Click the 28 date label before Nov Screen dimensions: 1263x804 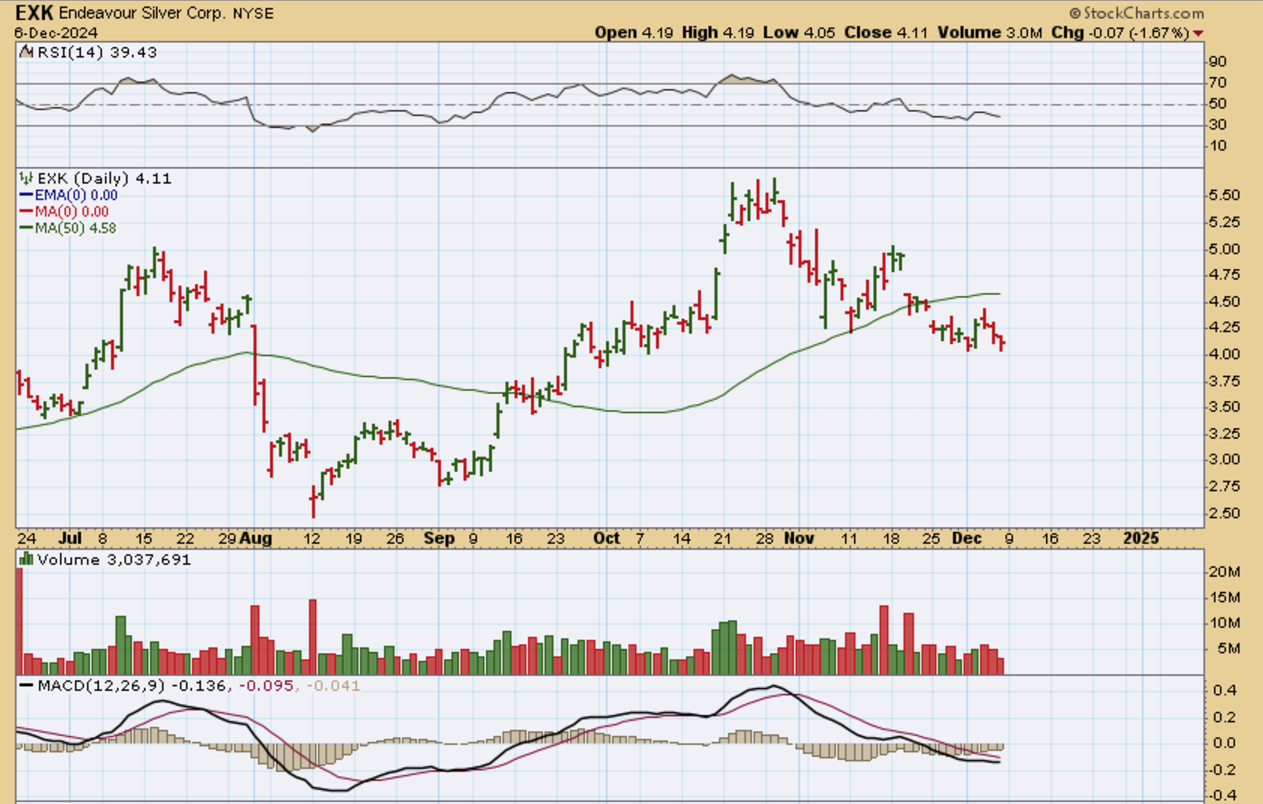(x=767, y=538)
